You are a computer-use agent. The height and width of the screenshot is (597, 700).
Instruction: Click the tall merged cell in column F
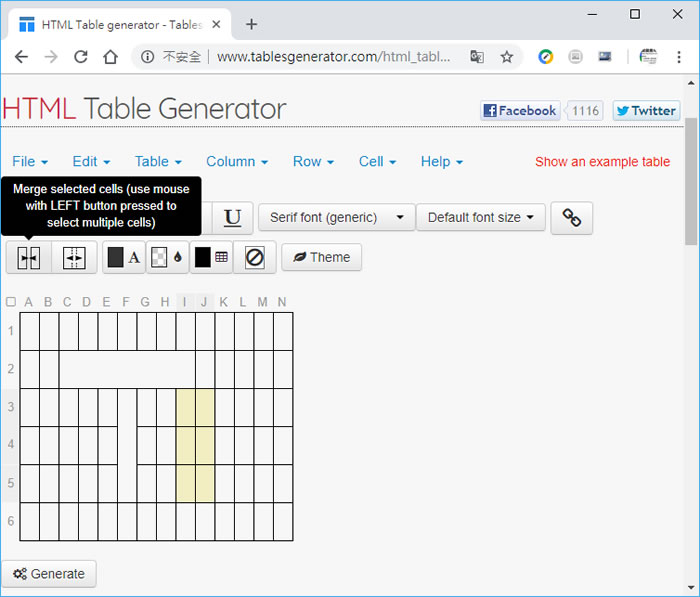127,445
